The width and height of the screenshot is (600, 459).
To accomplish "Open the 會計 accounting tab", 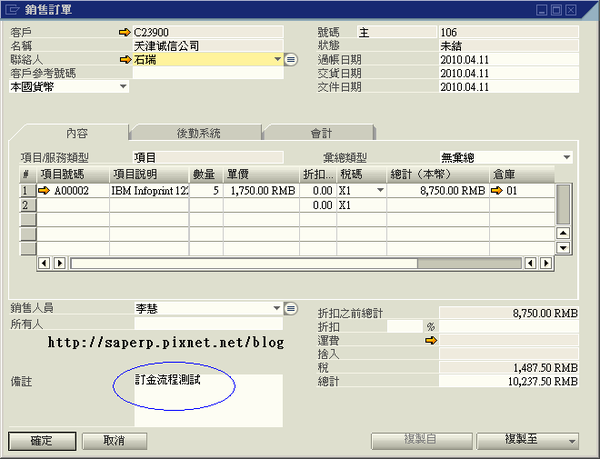I will point(321,133).
